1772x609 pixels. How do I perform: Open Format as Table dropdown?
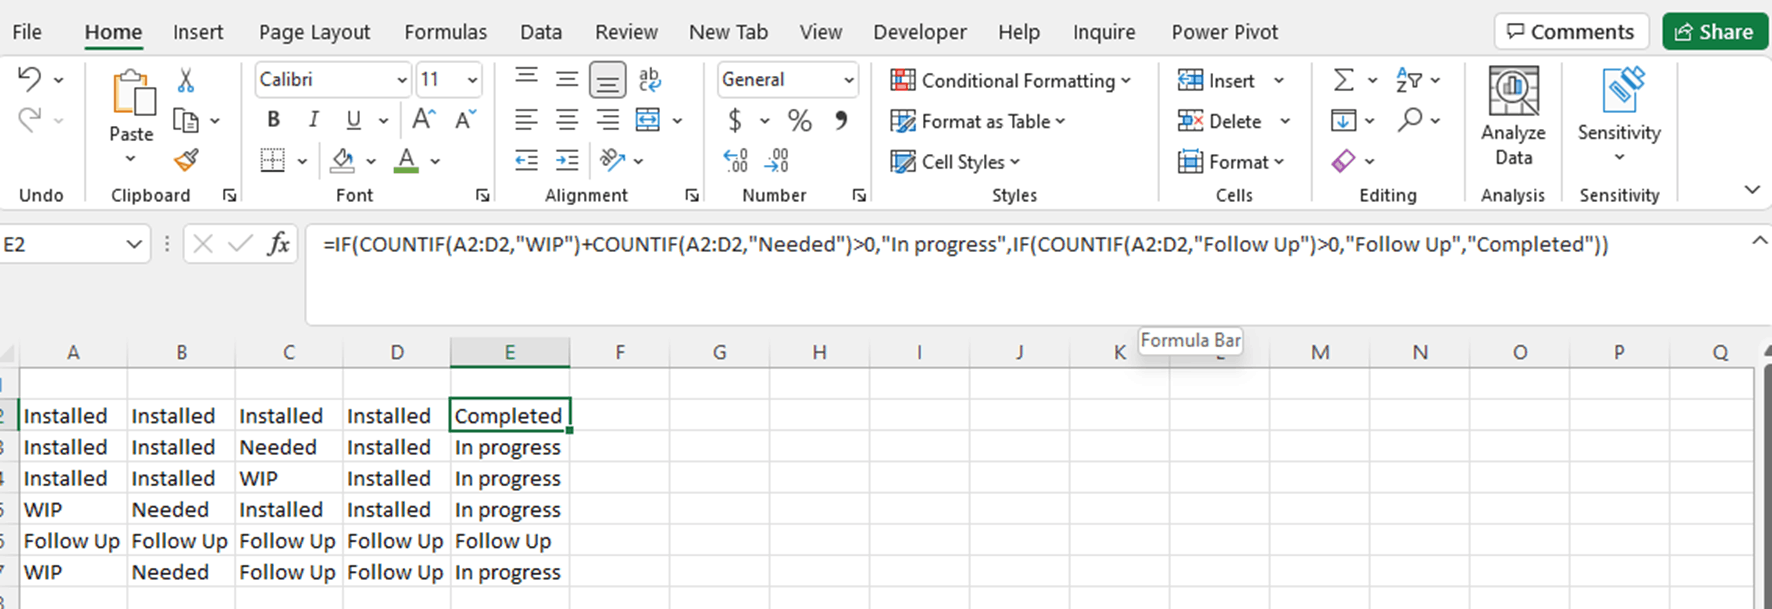[x=978, y=121]
